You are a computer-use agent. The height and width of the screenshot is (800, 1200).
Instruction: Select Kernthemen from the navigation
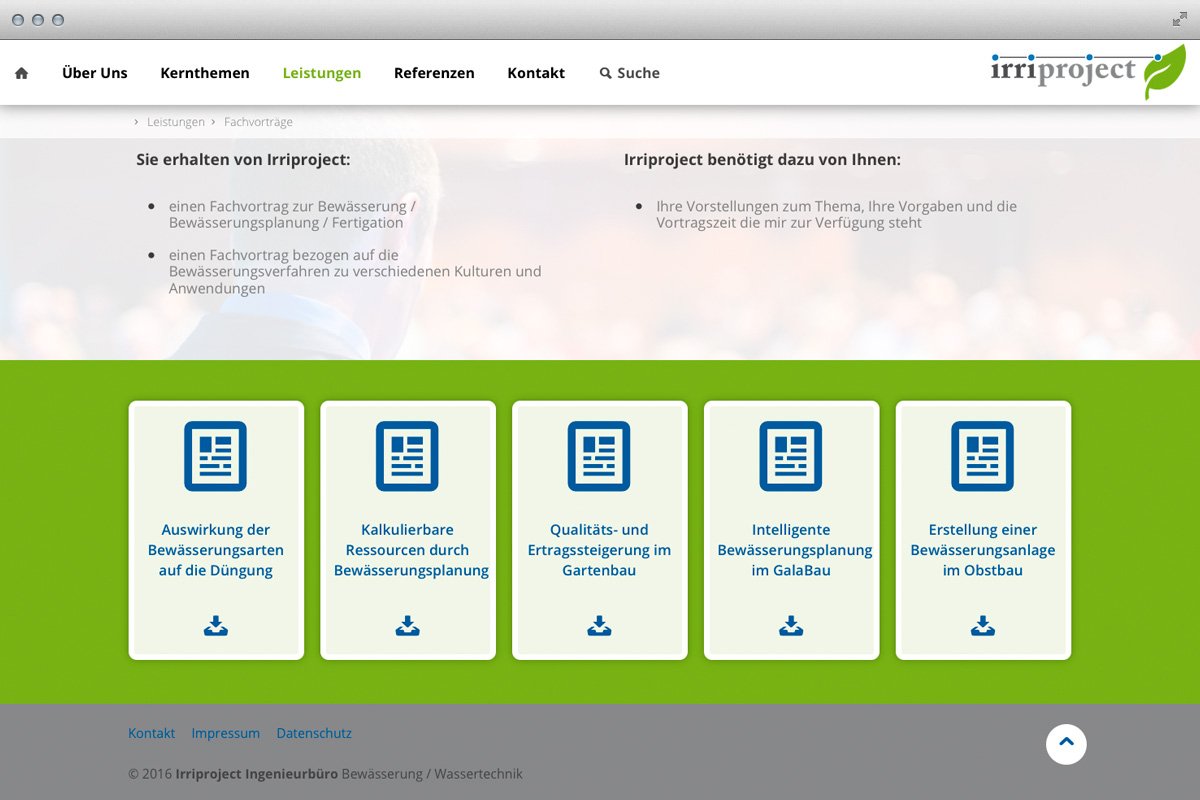click(205, 72)
